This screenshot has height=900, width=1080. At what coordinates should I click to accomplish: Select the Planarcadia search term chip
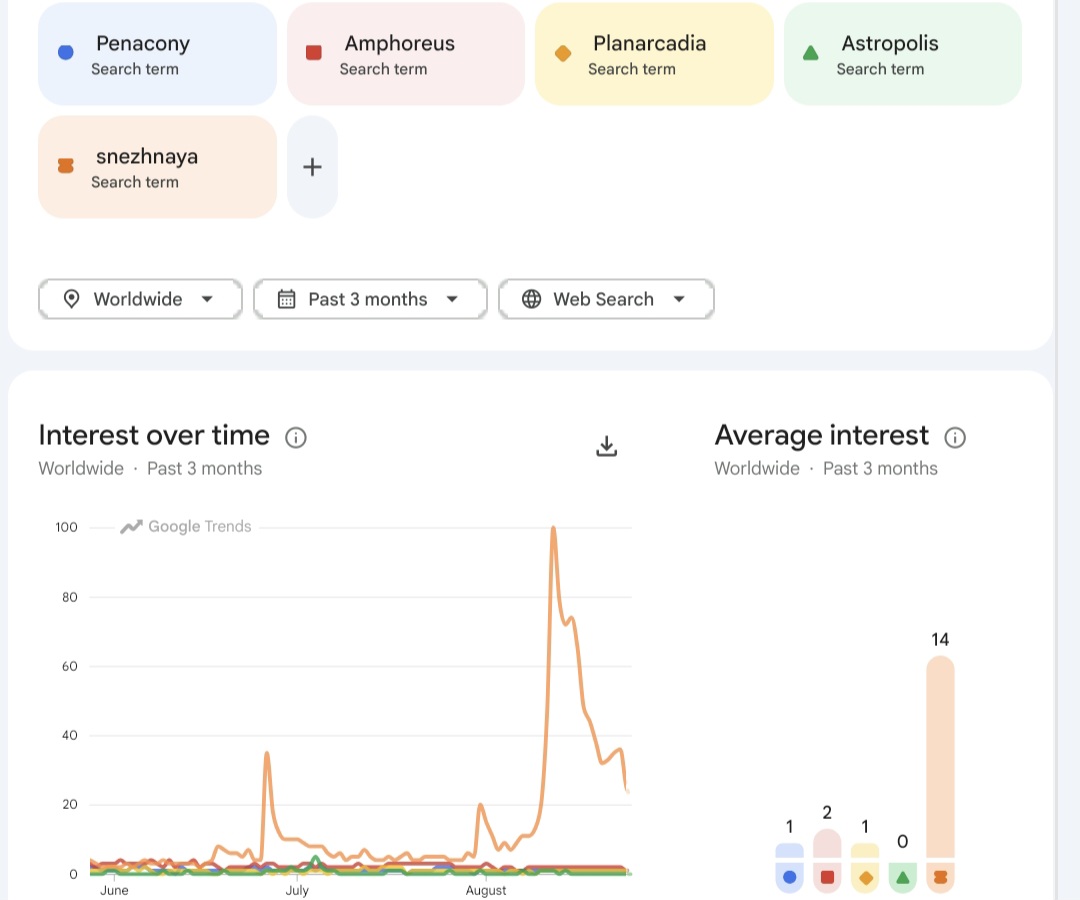[x=654, y=54]
